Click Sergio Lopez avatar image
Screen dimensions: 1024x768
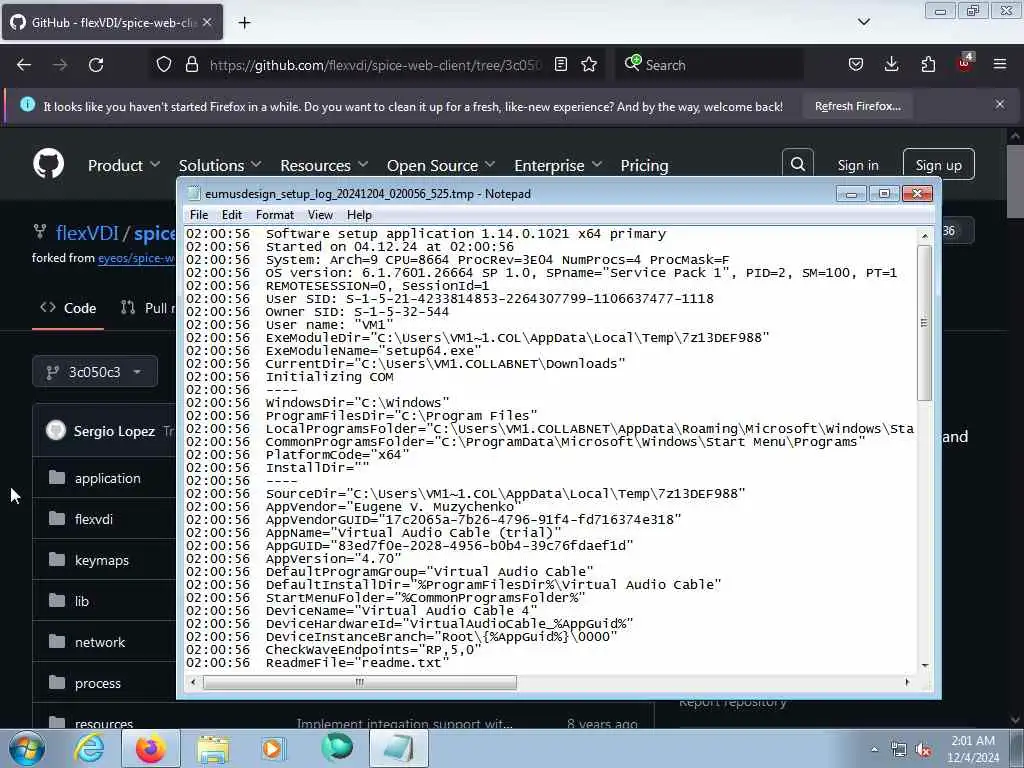[56, 430]
